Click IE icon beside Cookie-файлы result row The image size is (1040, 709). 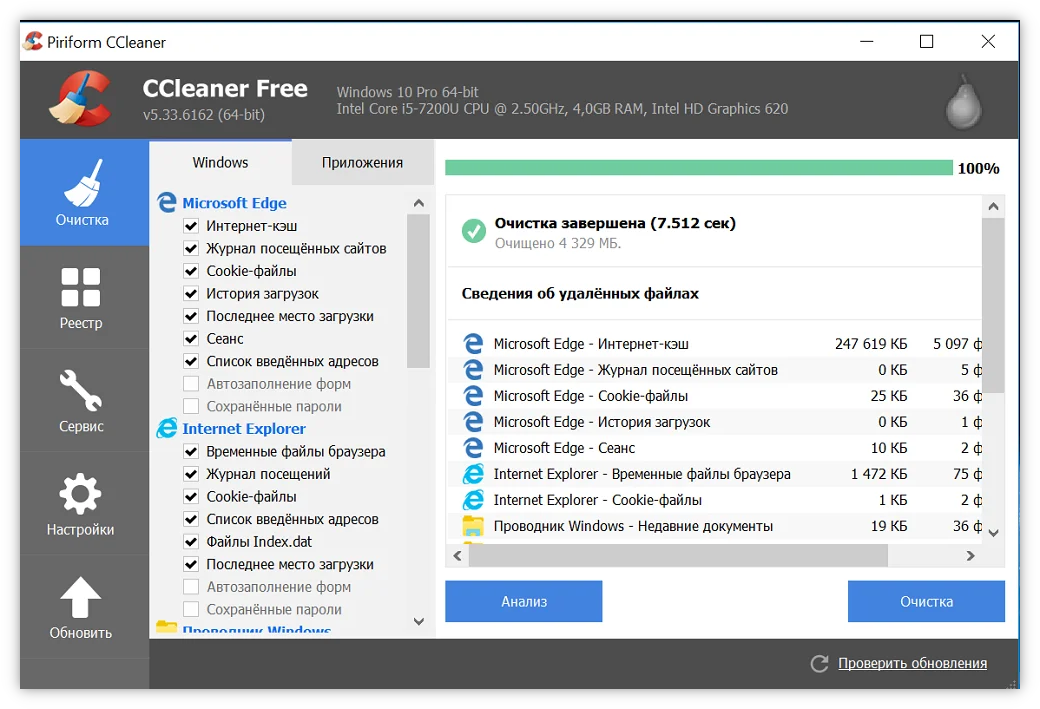pyautogui.click(x=473, y=500)
